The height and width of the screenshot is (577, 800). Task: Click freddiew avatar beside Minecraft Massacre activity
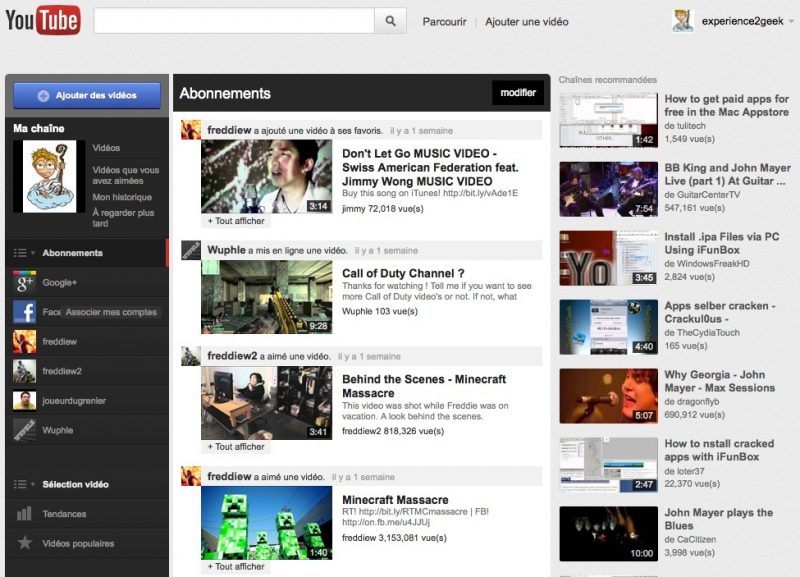(x=191, y=476)
